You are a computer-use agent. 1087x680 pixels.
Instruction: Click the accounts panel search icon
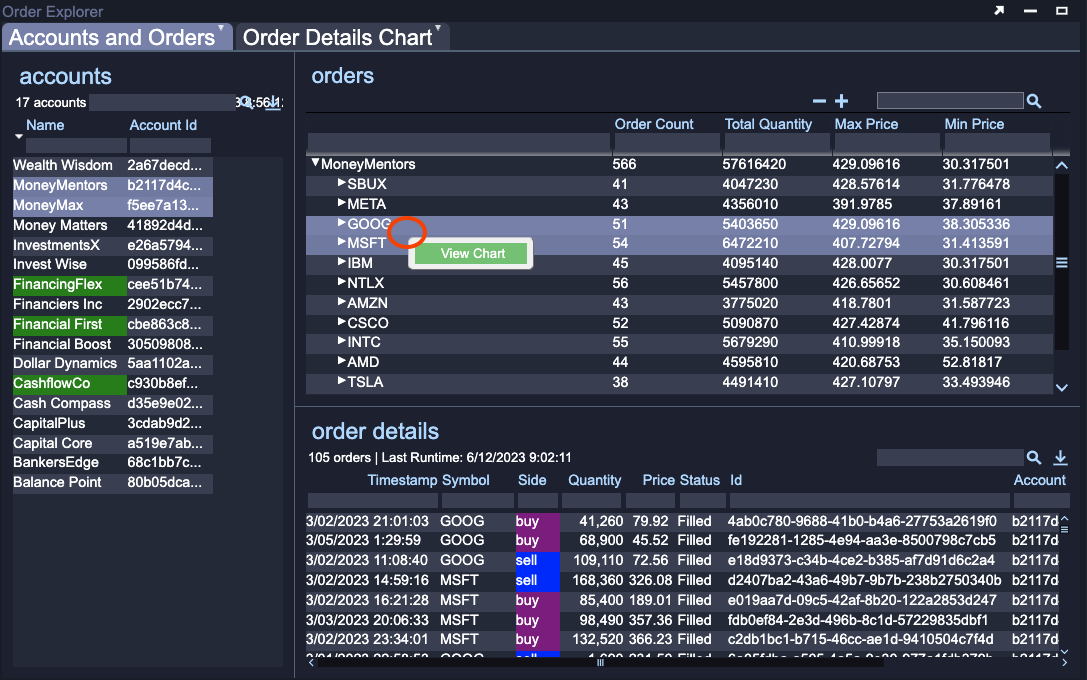[x=244, y=102]
